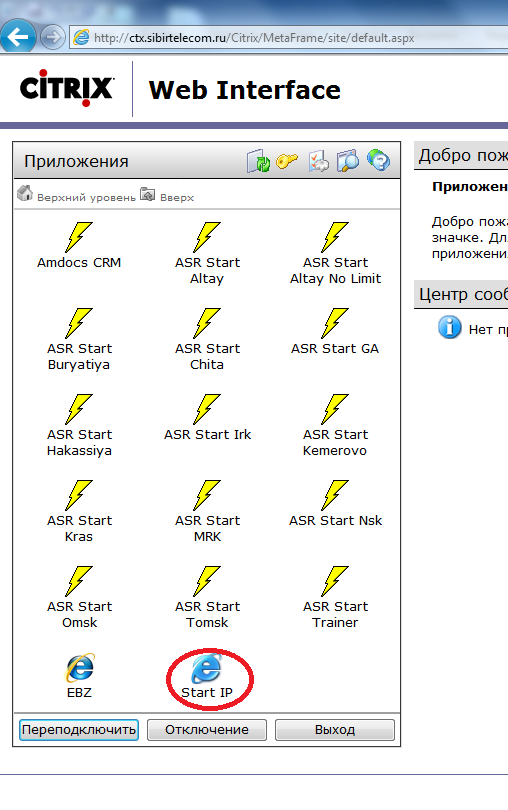
Task: Click the magnifier search applications icon
Action: coord(348,161)
